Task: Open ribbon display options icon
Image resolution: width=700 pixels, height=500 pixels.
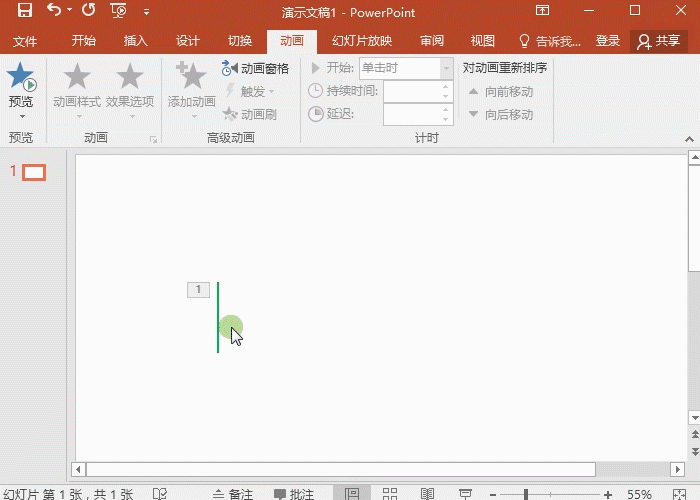Action: point(542,10)
